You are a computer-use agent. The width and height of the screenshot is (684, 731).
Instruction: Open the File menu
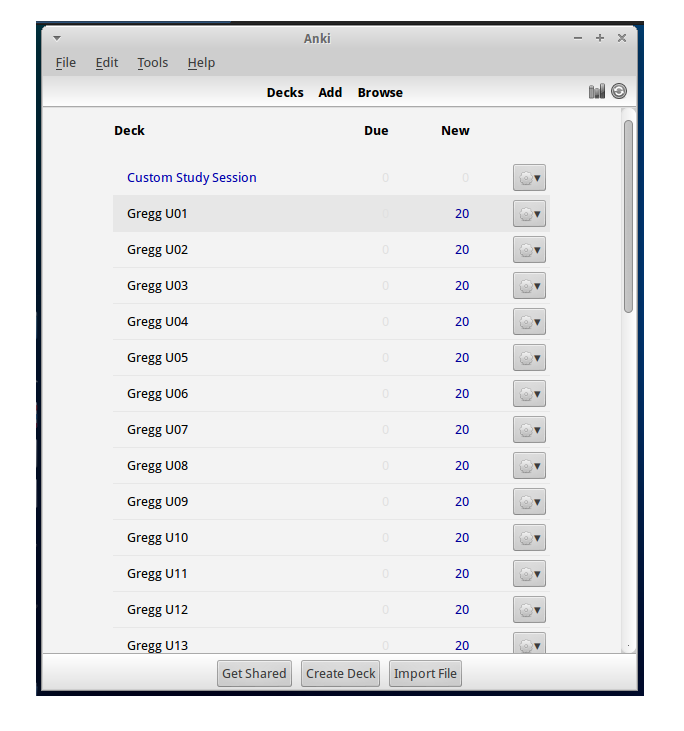pos(66,62)
